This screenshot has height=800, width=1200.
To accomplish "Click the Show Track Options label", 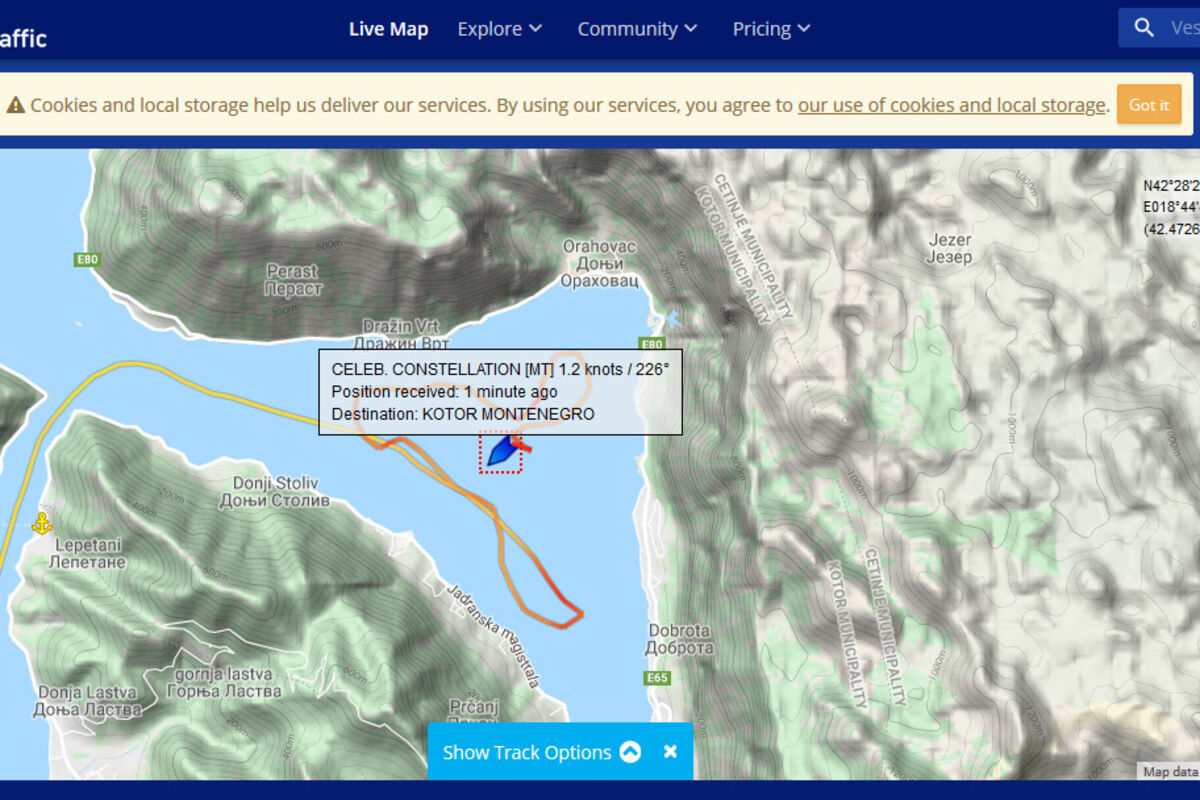I will [526, 753].
